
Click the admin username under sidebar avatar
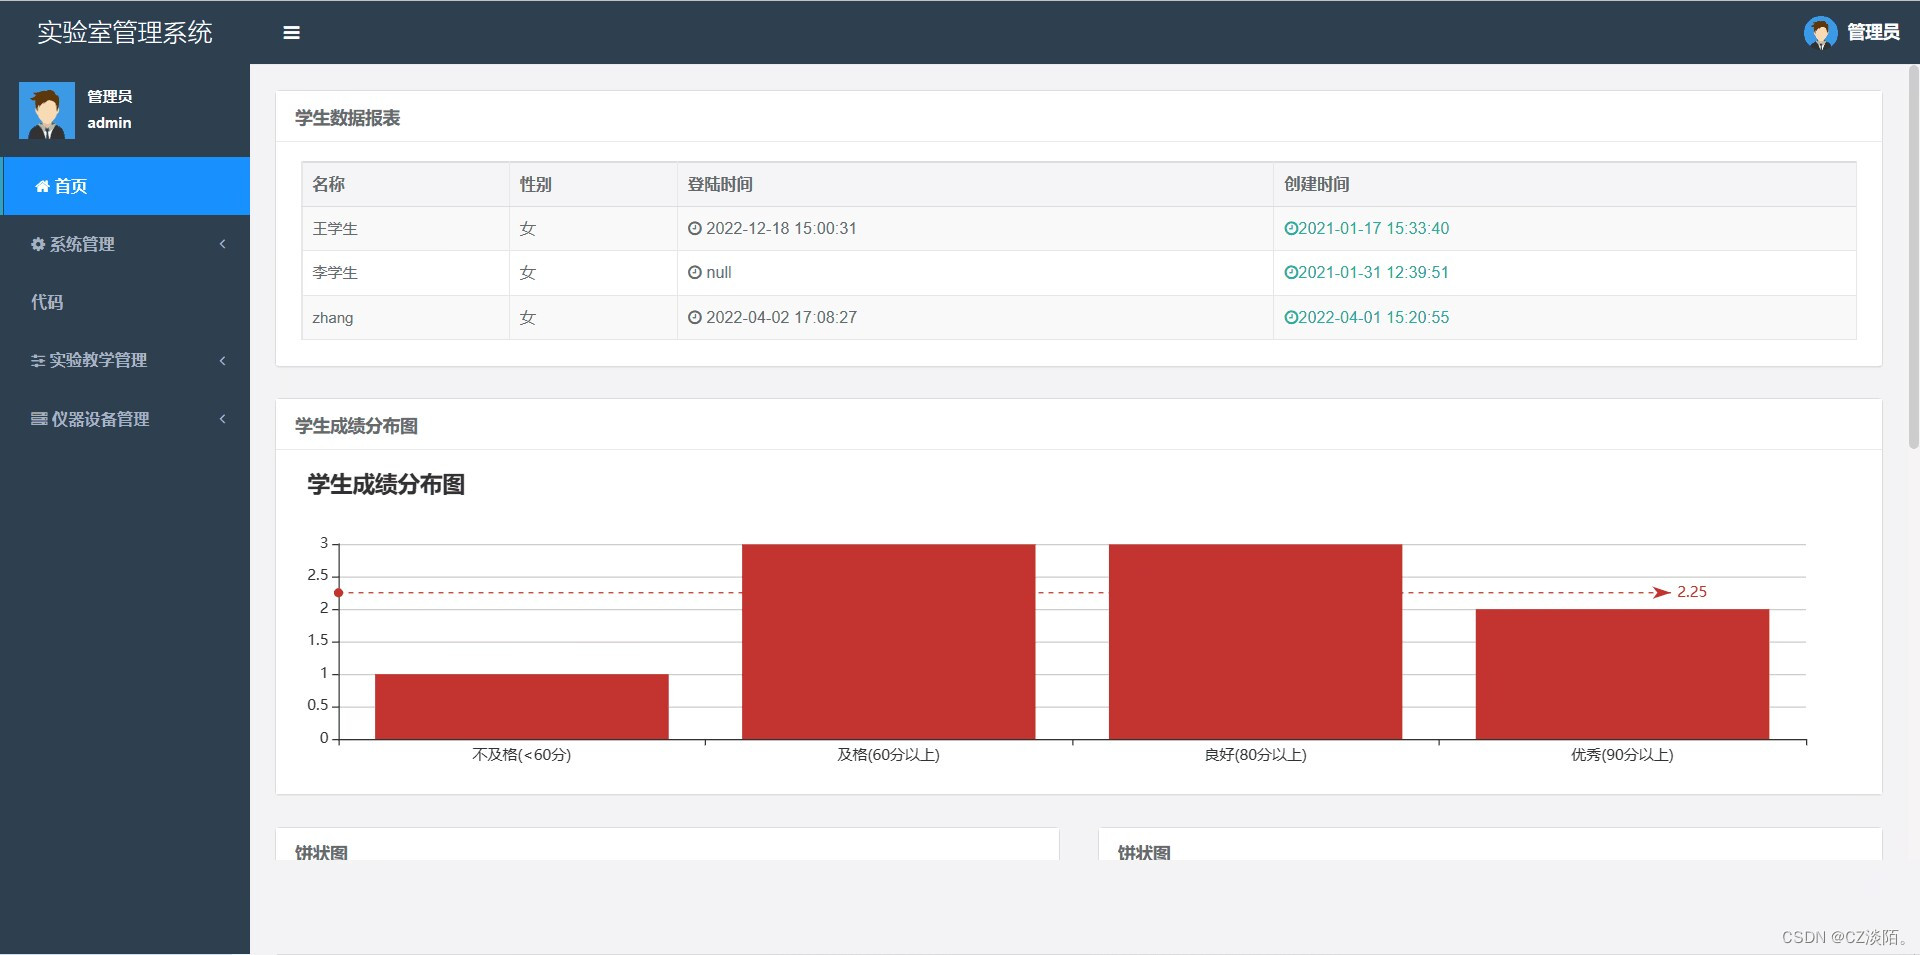pos(109,123)
